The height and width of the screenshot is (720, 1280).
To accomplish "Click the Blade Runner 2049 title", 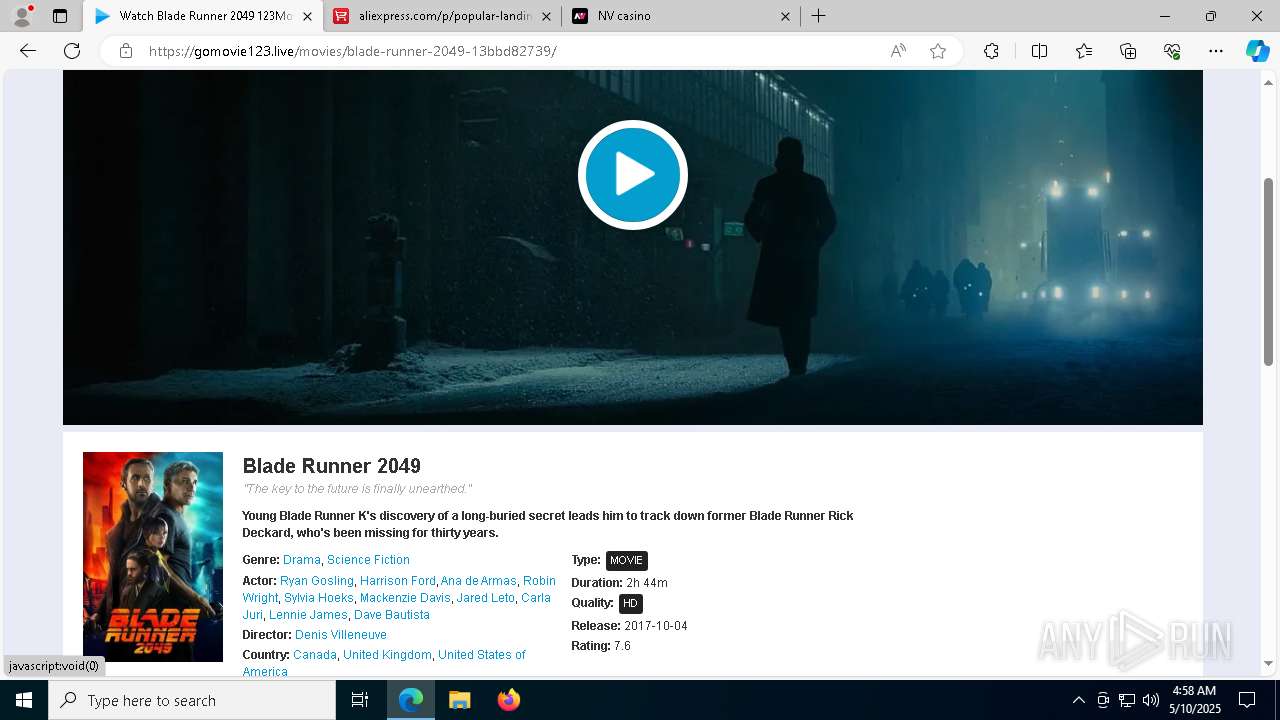I will 331,466.
